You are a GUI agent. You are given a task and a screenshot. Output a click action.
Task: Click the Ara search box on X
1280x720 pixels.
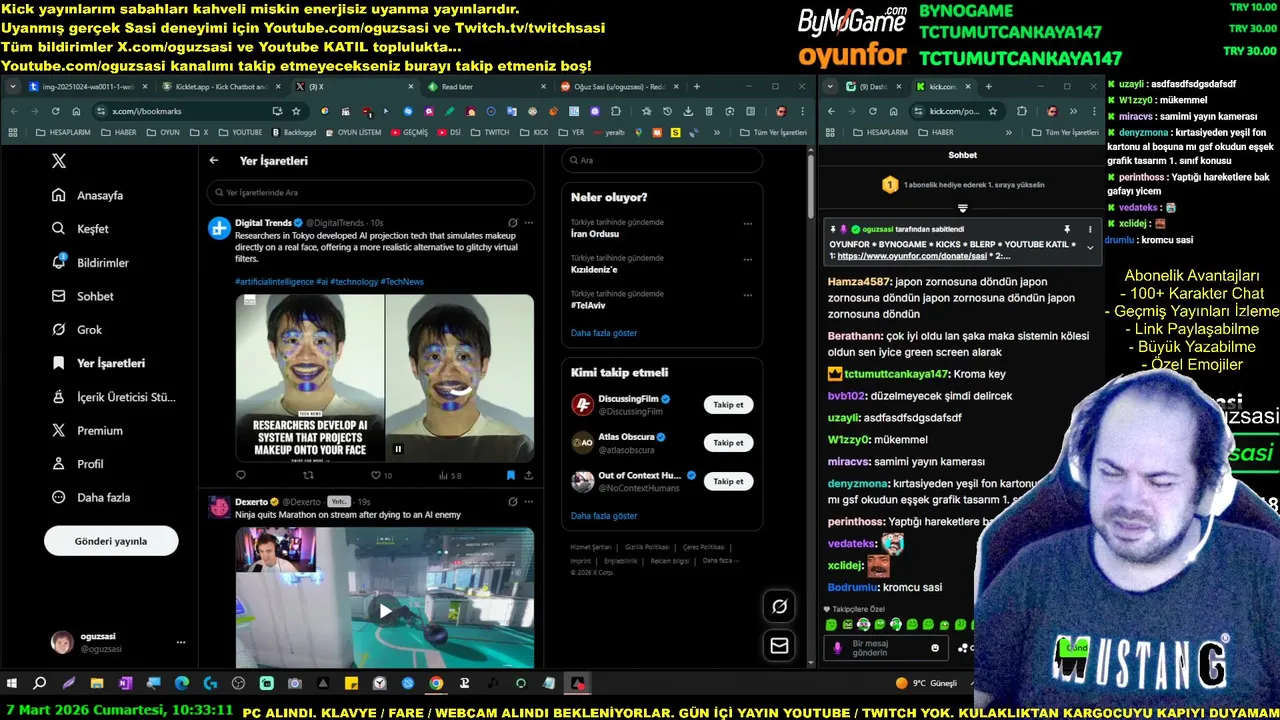pyautogui.click(x=662, y=160)
